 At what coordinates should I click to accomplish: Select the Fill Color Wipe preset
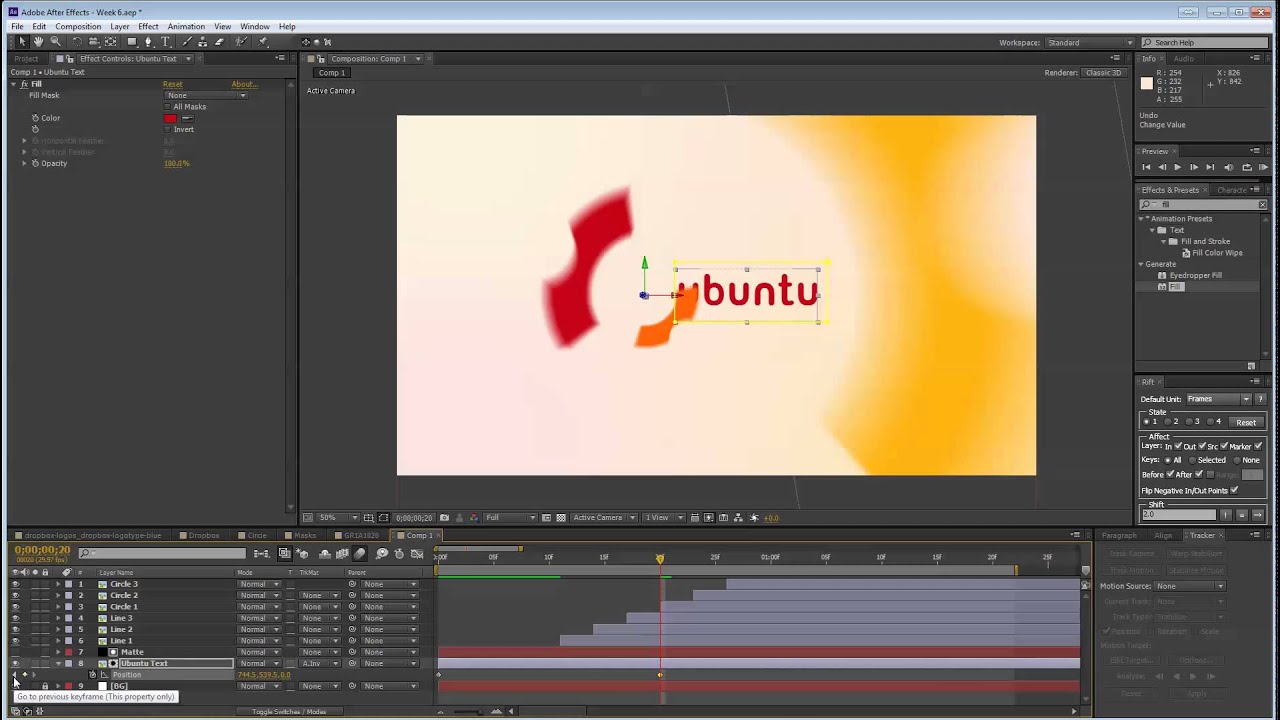(1217, 253)
